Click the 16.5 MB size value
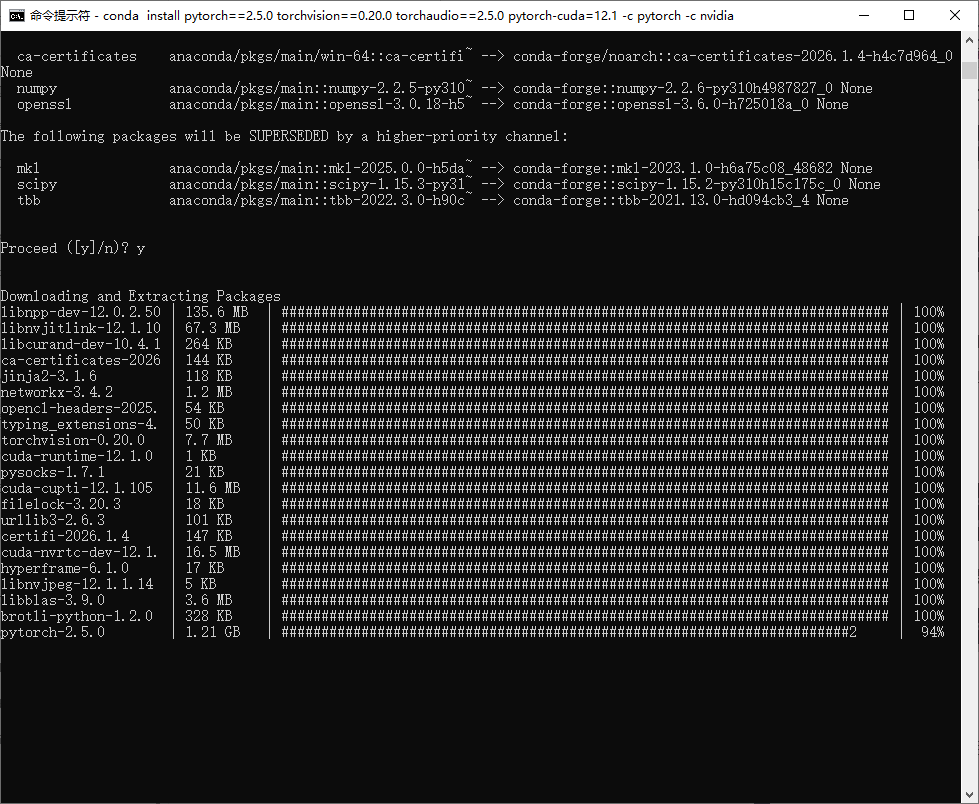 point(213,552)
